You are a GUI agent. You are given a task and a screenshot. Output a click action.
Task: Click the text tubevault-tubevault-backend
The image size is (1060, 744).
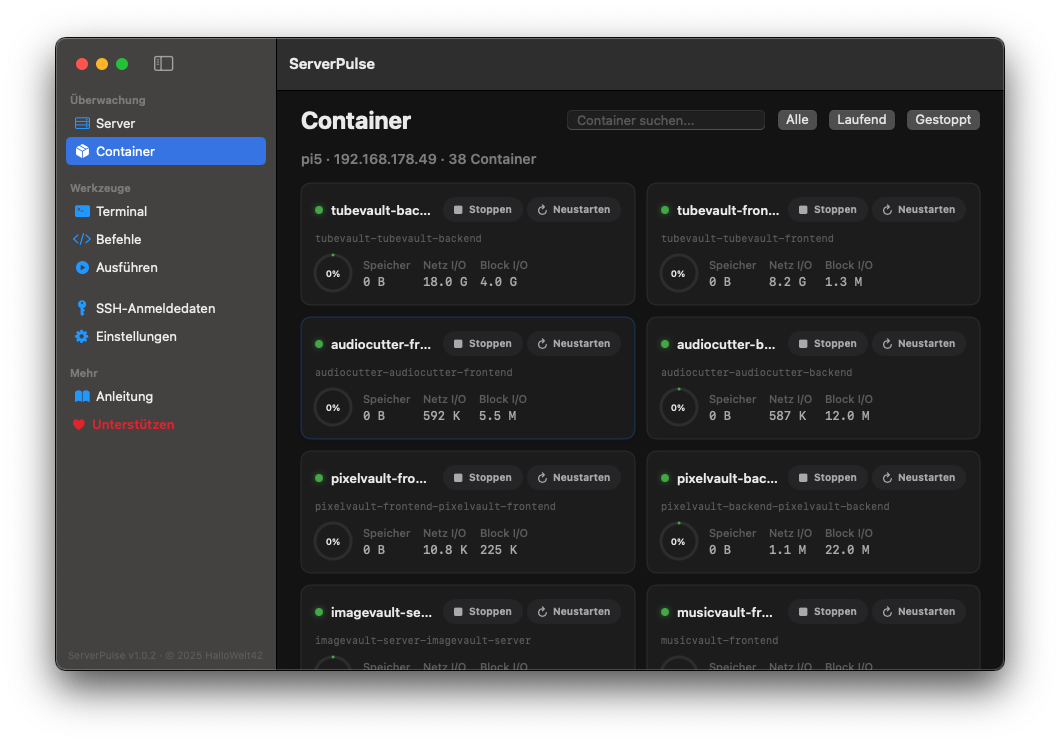(x=398, y=239)
